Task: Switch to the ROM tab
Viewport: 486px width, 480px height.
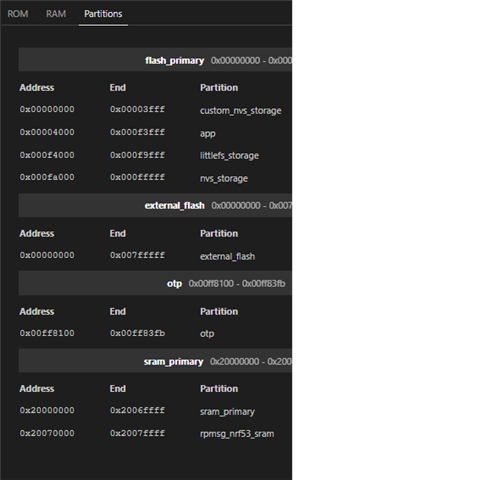Action: (18, 14)
